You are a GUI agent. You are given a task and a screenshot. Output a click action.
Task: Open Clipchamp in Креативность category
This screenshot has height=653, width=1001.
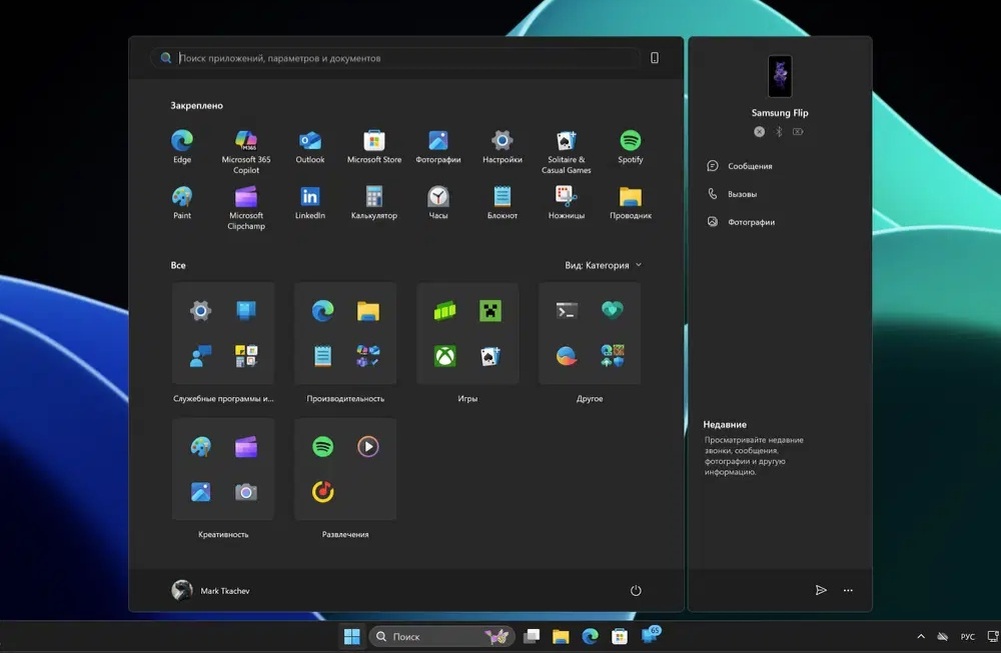(246, 446)
